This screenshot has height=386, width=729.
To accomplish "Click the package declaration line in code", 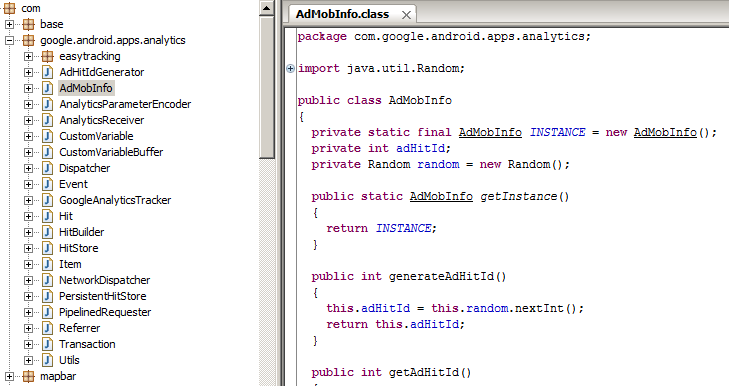I will coord(444,36).
